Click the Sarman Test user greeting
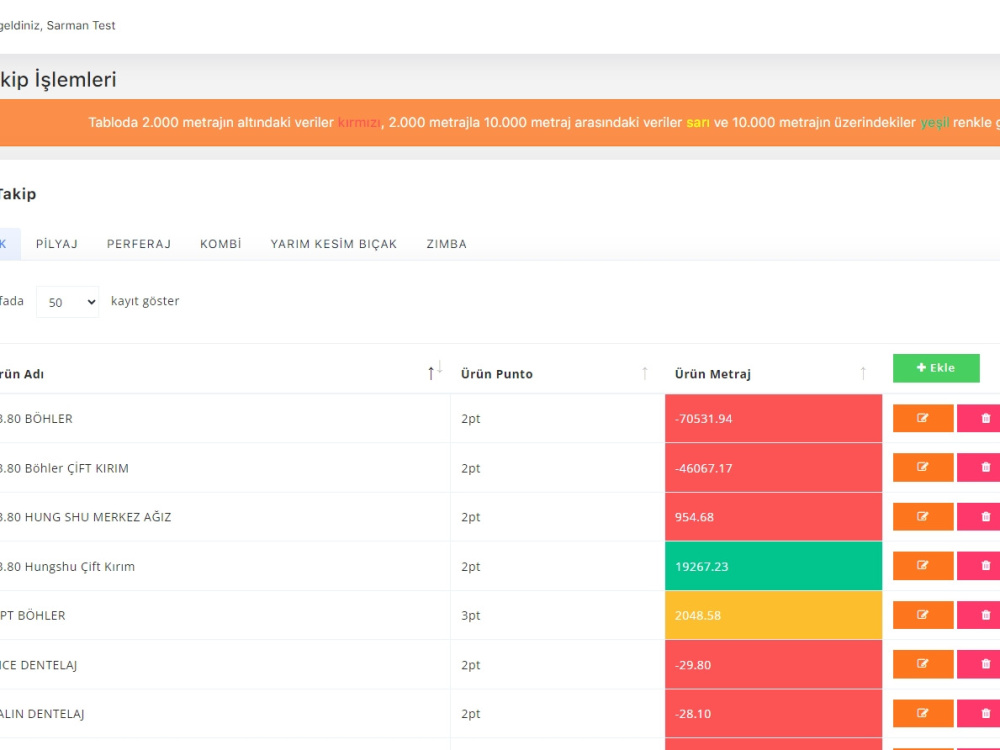The image size is (1000, 750). point(57,26)
